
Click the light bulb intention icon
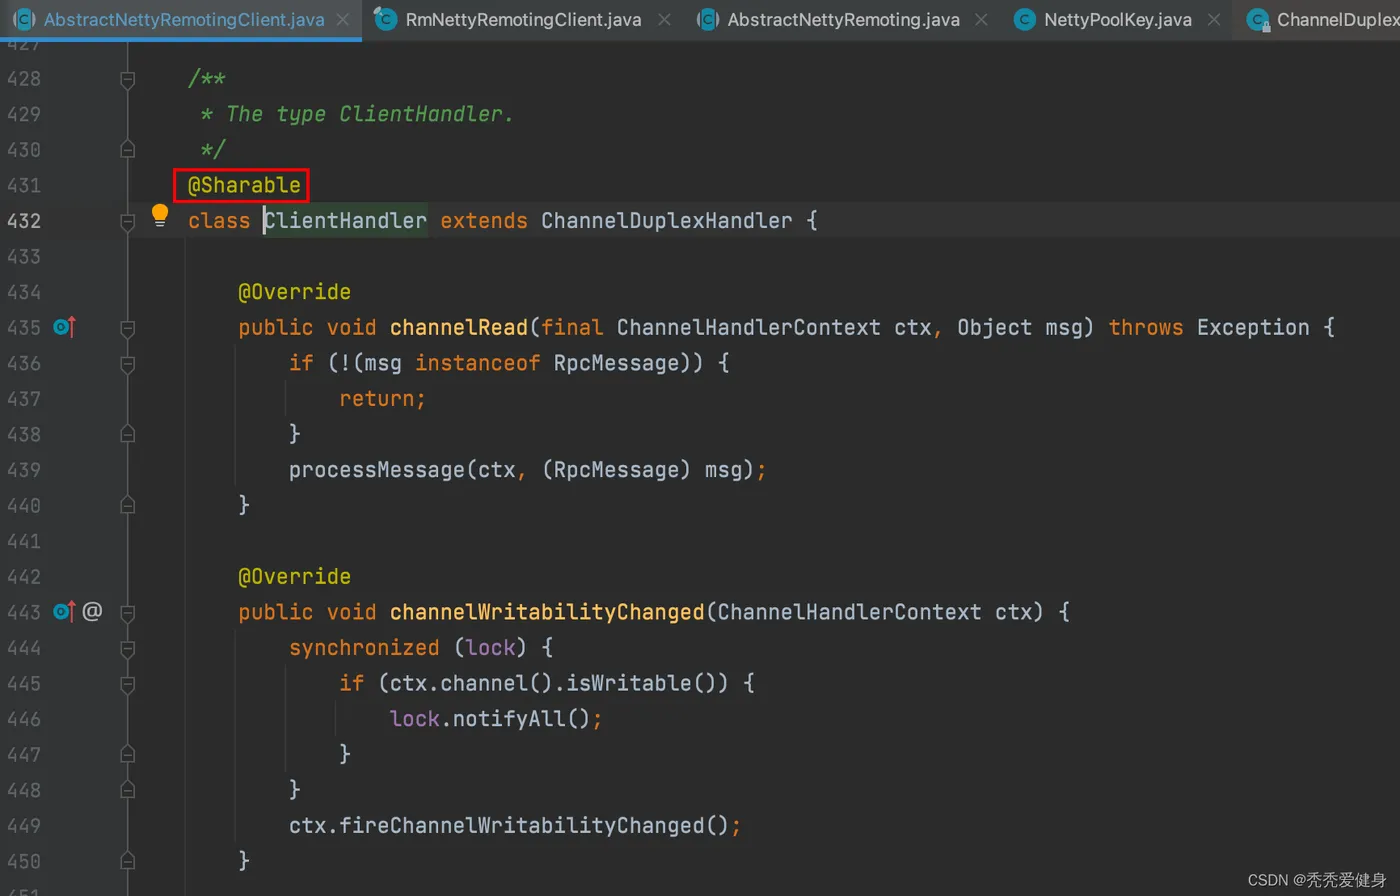point(160,215)
